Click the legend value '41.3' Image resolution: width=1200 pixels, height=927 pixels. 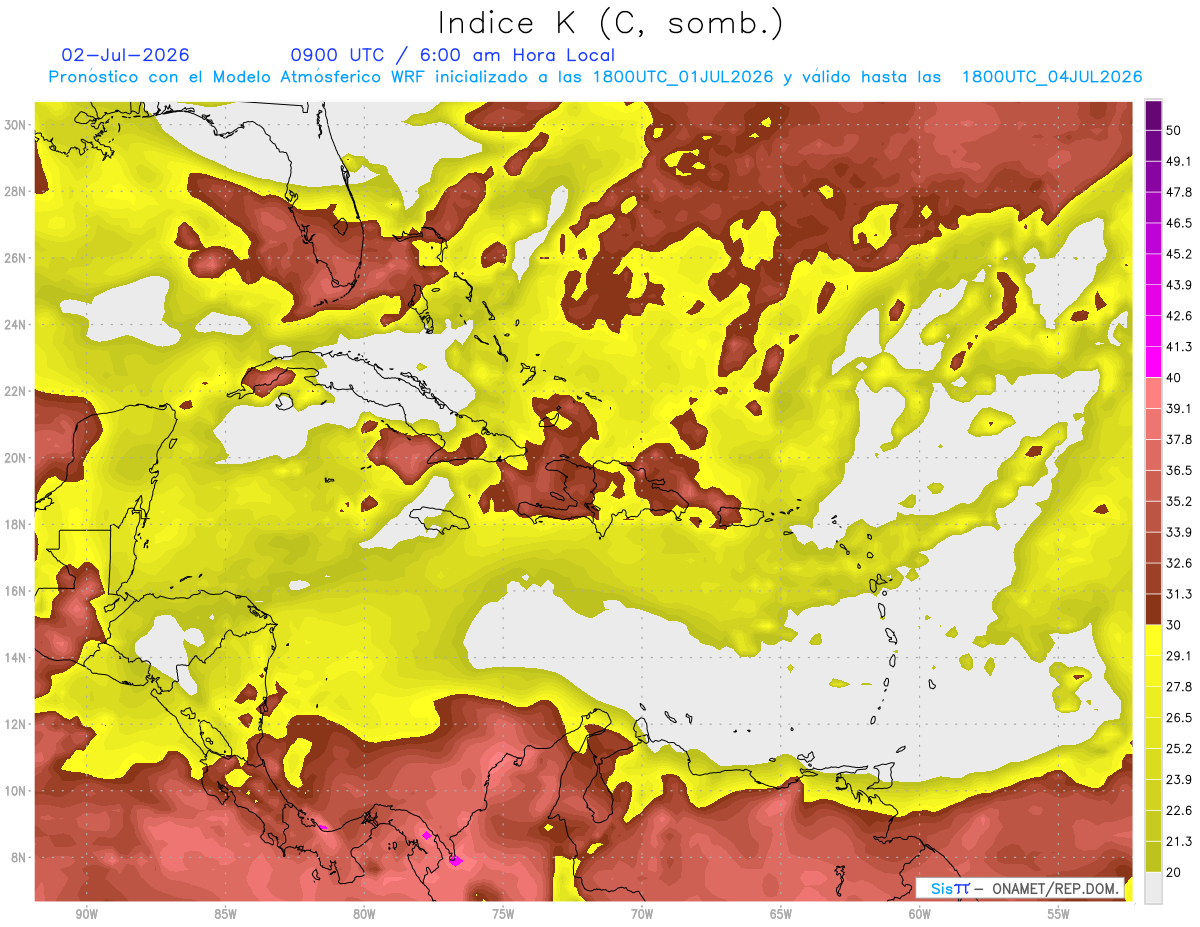(1178, 347)
